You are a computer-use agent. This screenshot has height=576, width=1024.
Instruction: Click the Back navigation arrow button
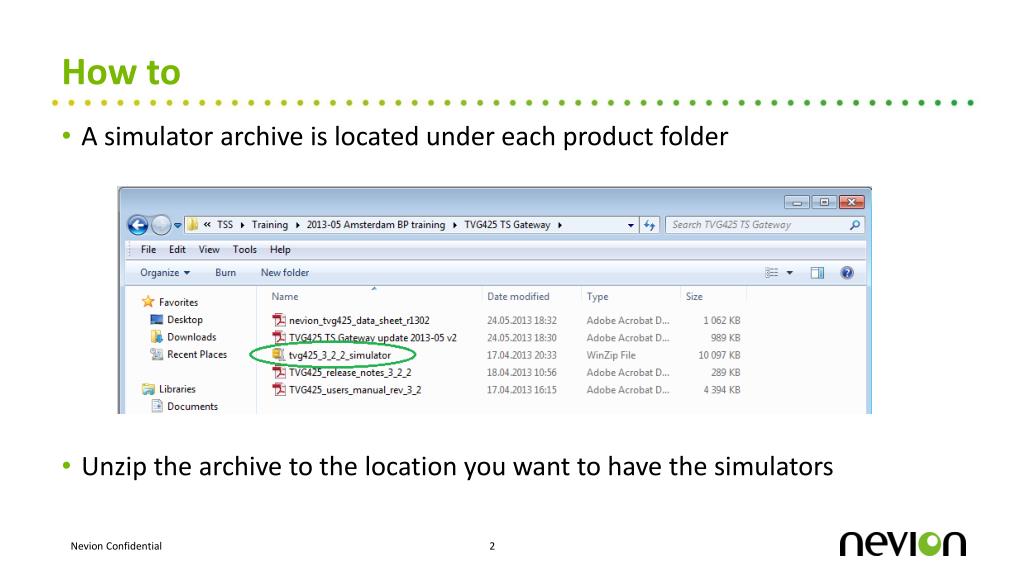(138, 225)
